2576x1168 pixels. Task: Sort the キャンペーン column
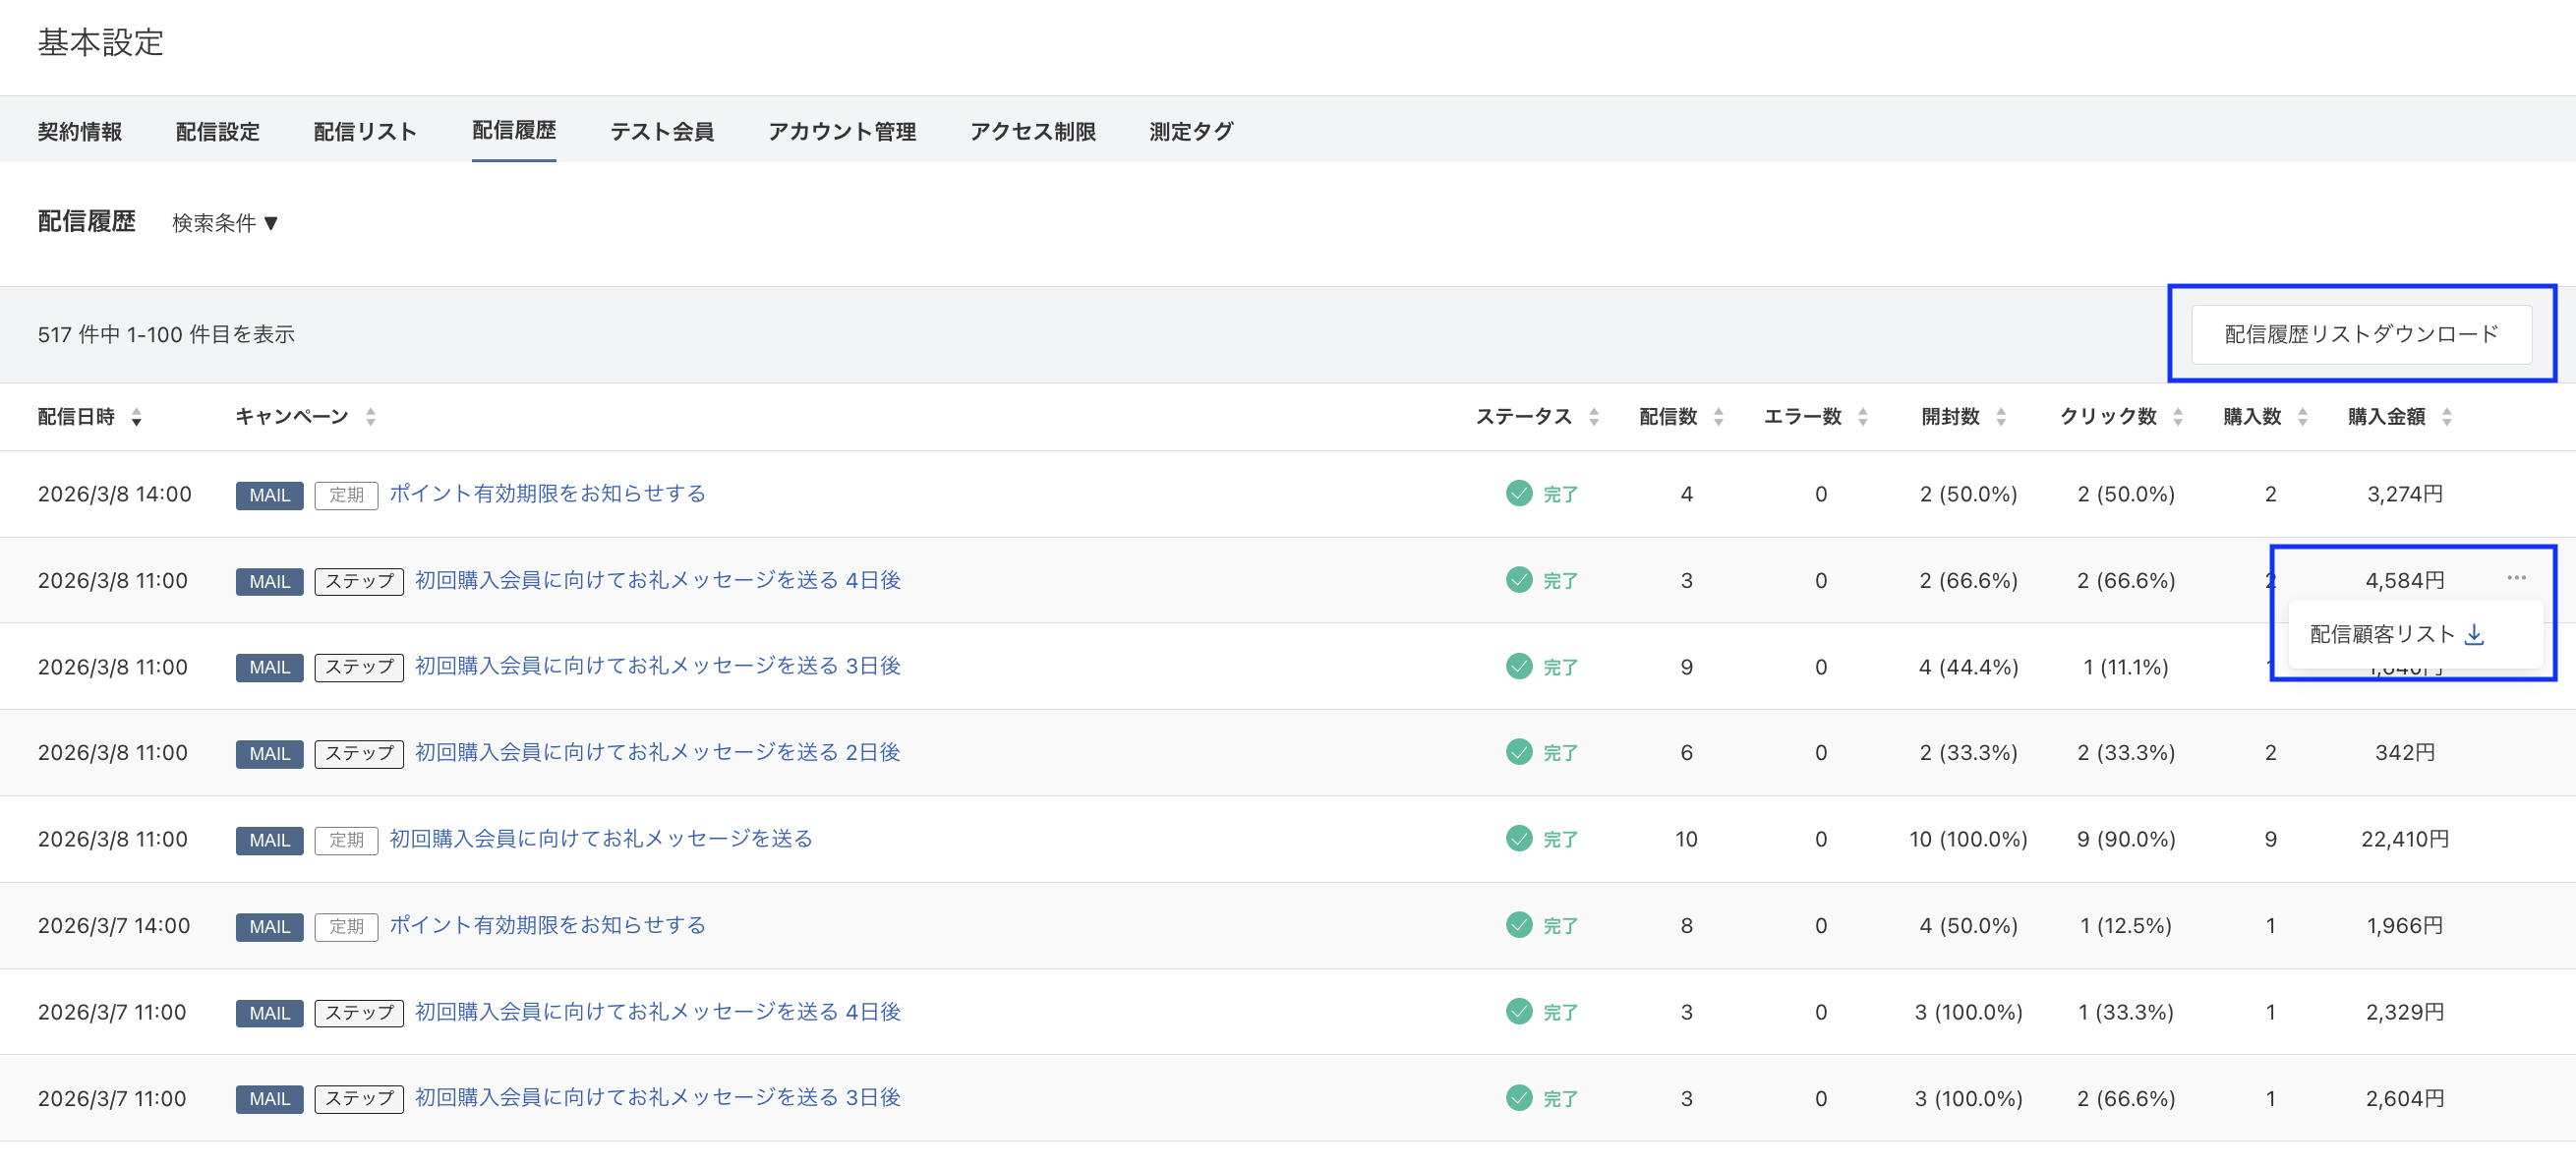point(370,417)
